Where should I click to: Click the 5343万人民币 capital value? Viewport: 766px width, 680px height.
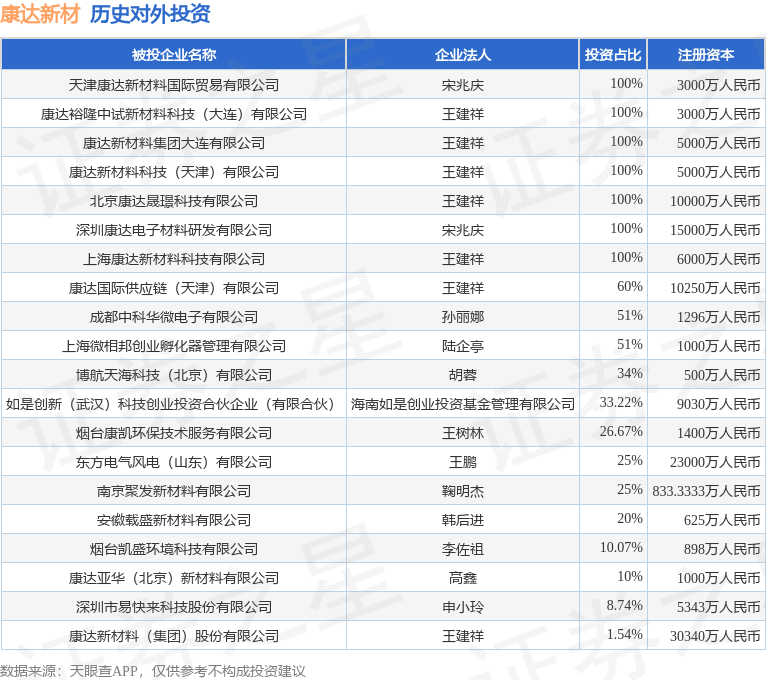click(719, 607)
